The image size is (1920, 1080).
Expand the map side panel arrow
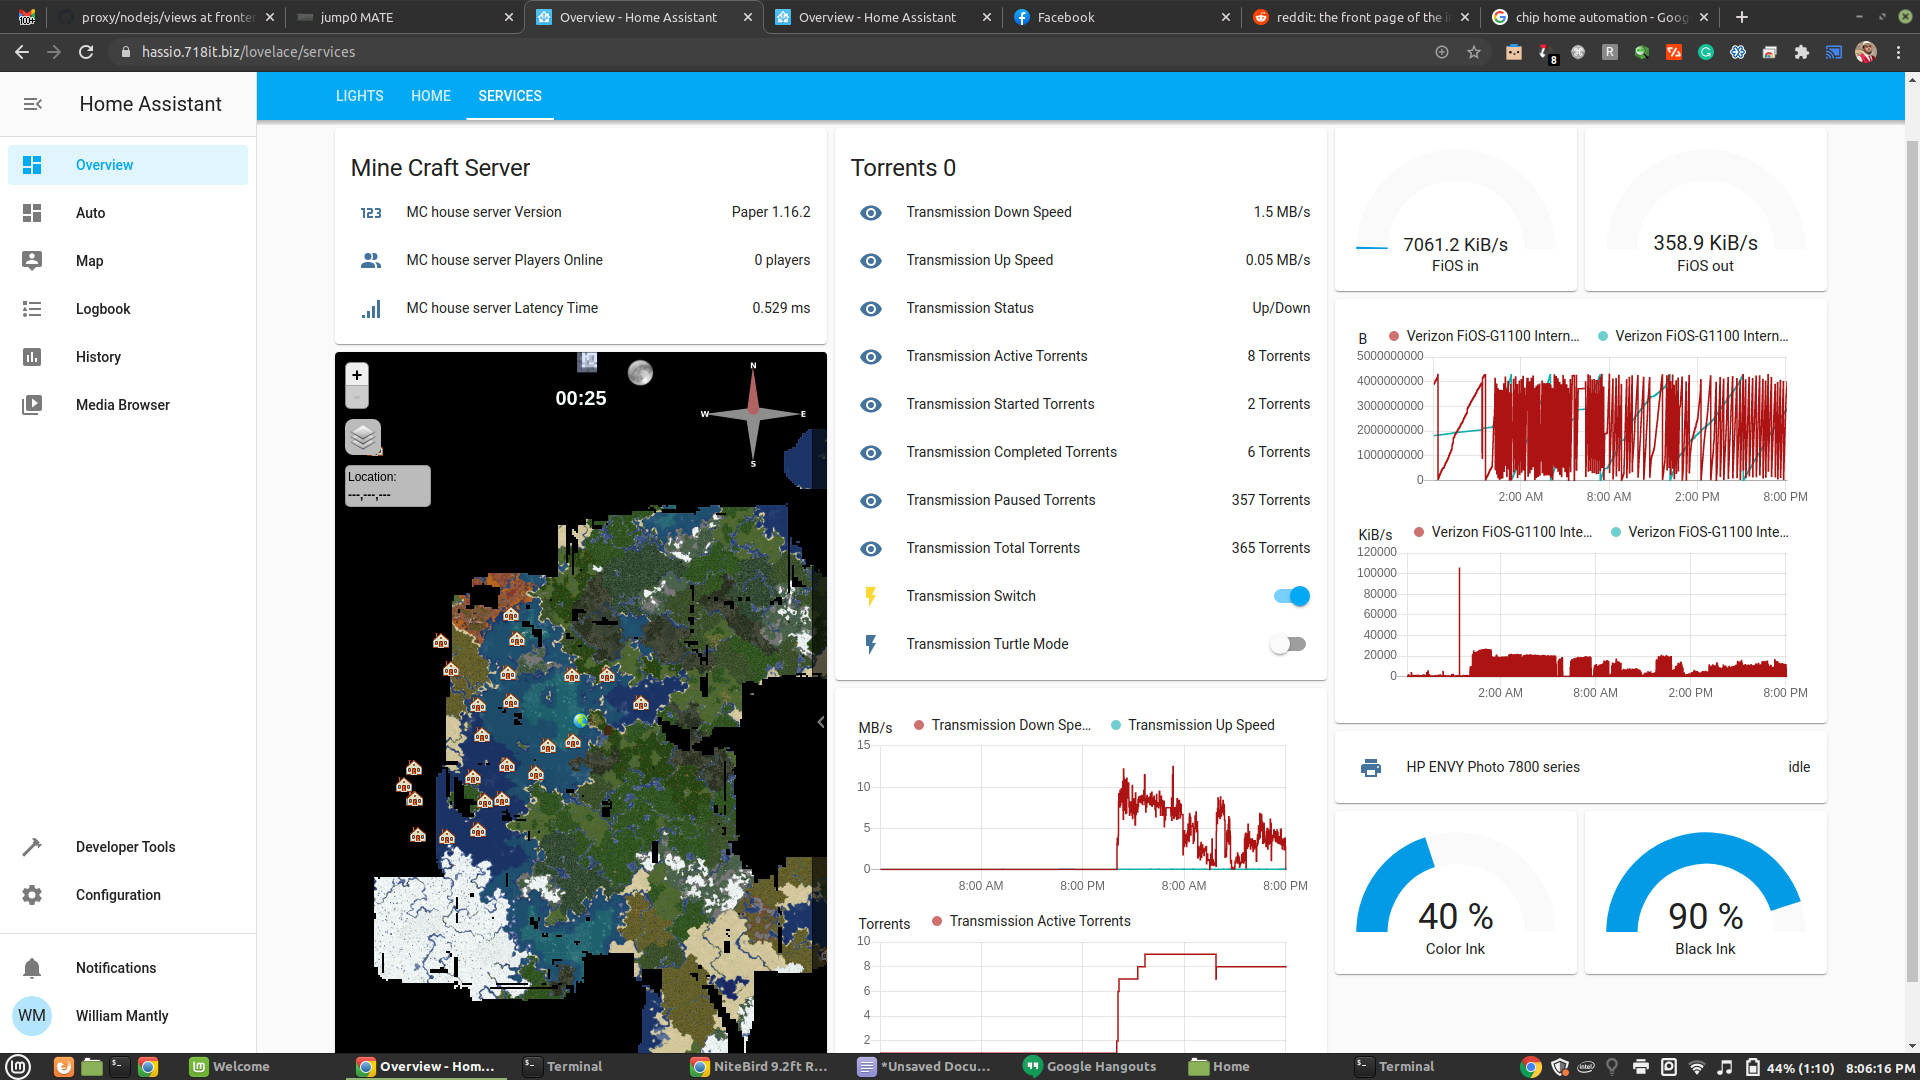pyautogui.click(x=820, y=722)
